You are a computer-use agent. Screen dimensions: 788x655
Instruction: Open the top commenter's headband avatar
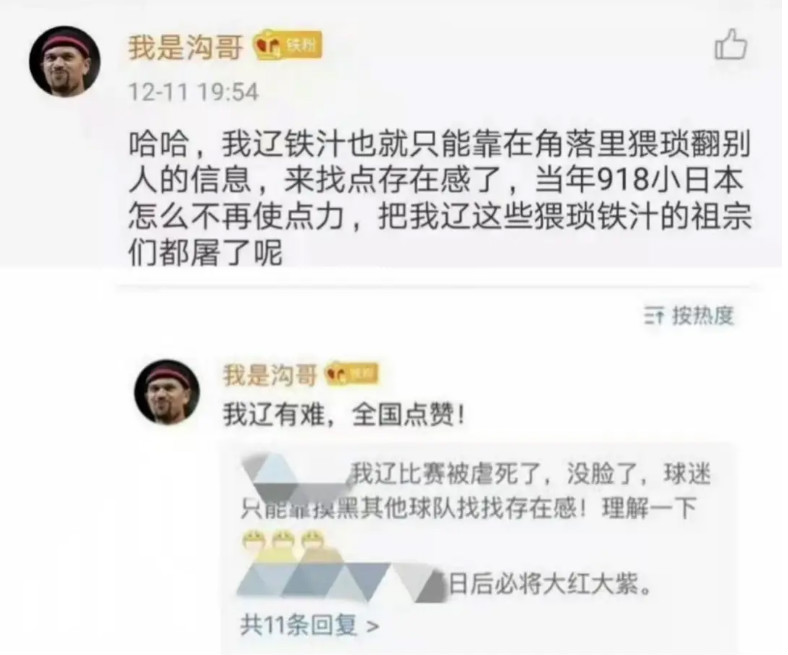[64, 61]
